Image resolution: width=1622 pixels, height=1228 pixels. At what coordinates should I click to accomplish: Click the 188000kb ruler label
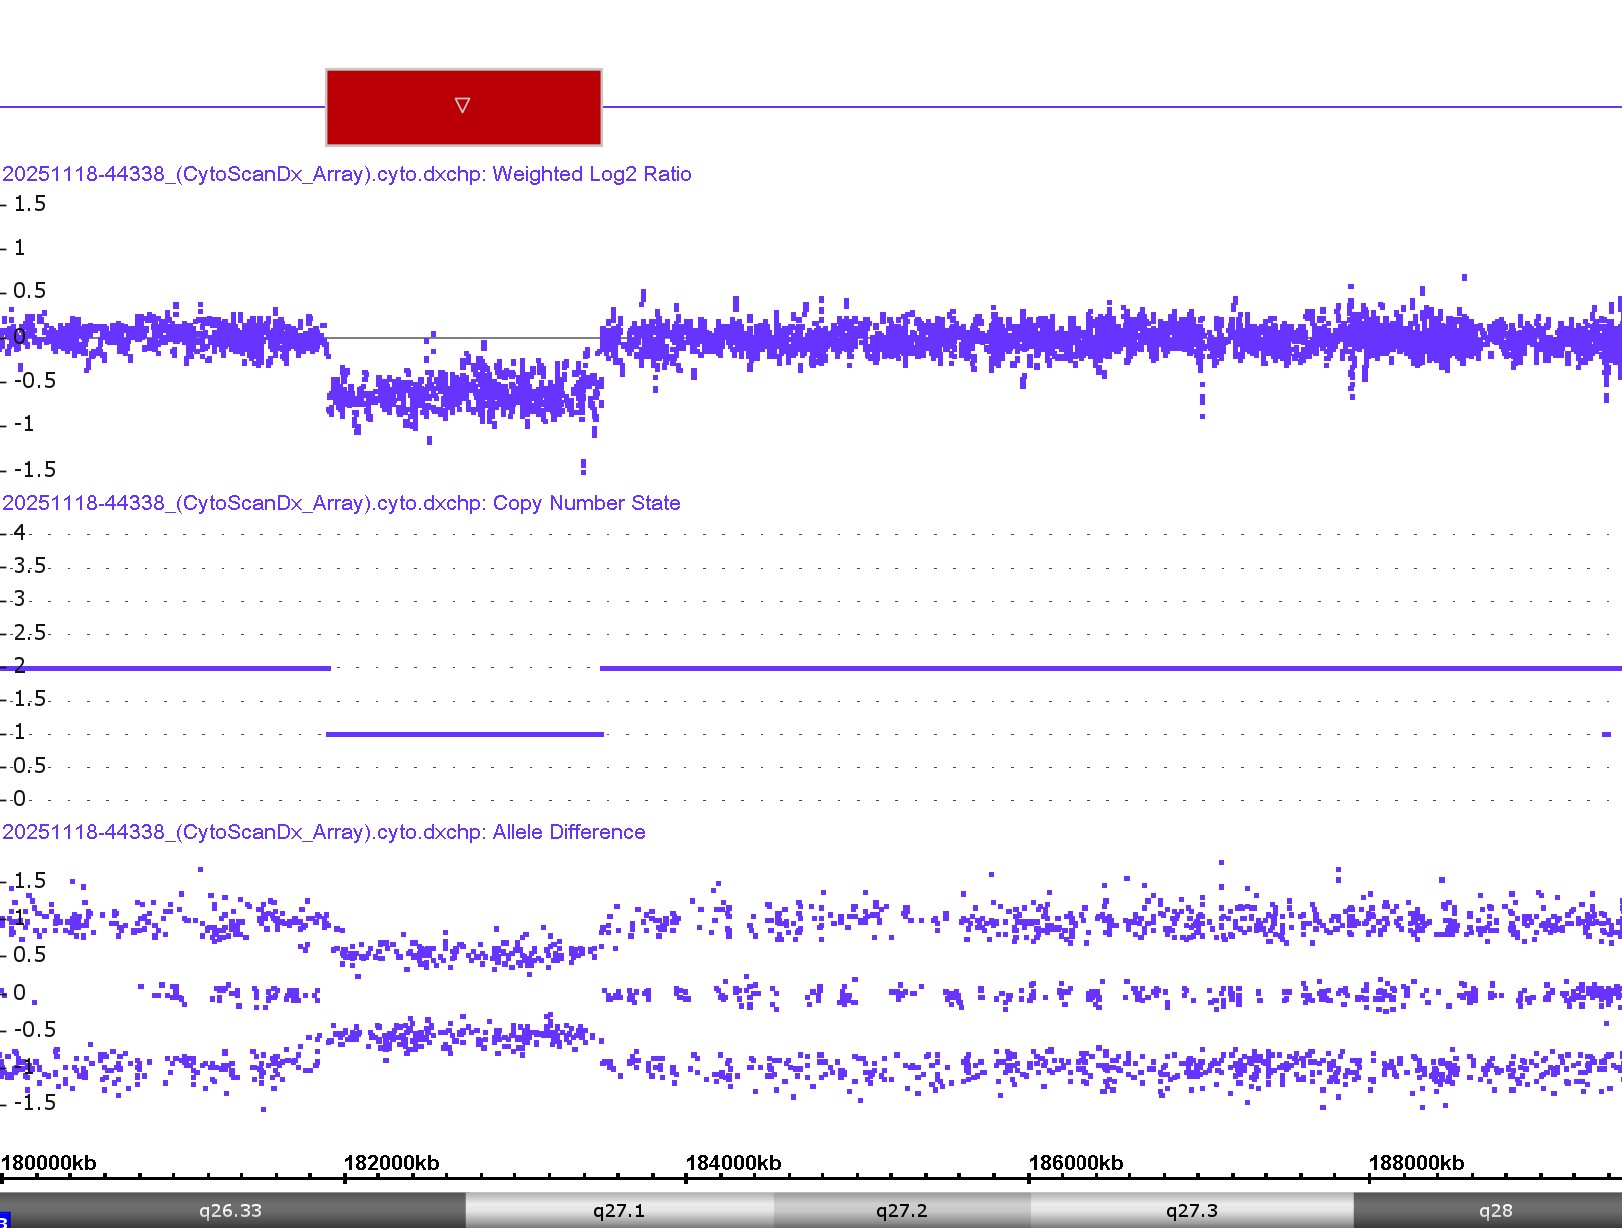[1416, 1163]
